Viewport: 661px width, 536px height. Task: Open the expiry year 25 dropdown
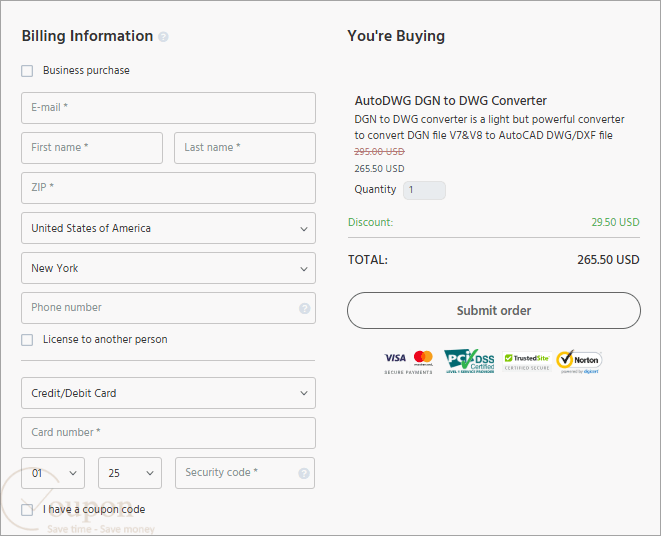coord(130,473)
